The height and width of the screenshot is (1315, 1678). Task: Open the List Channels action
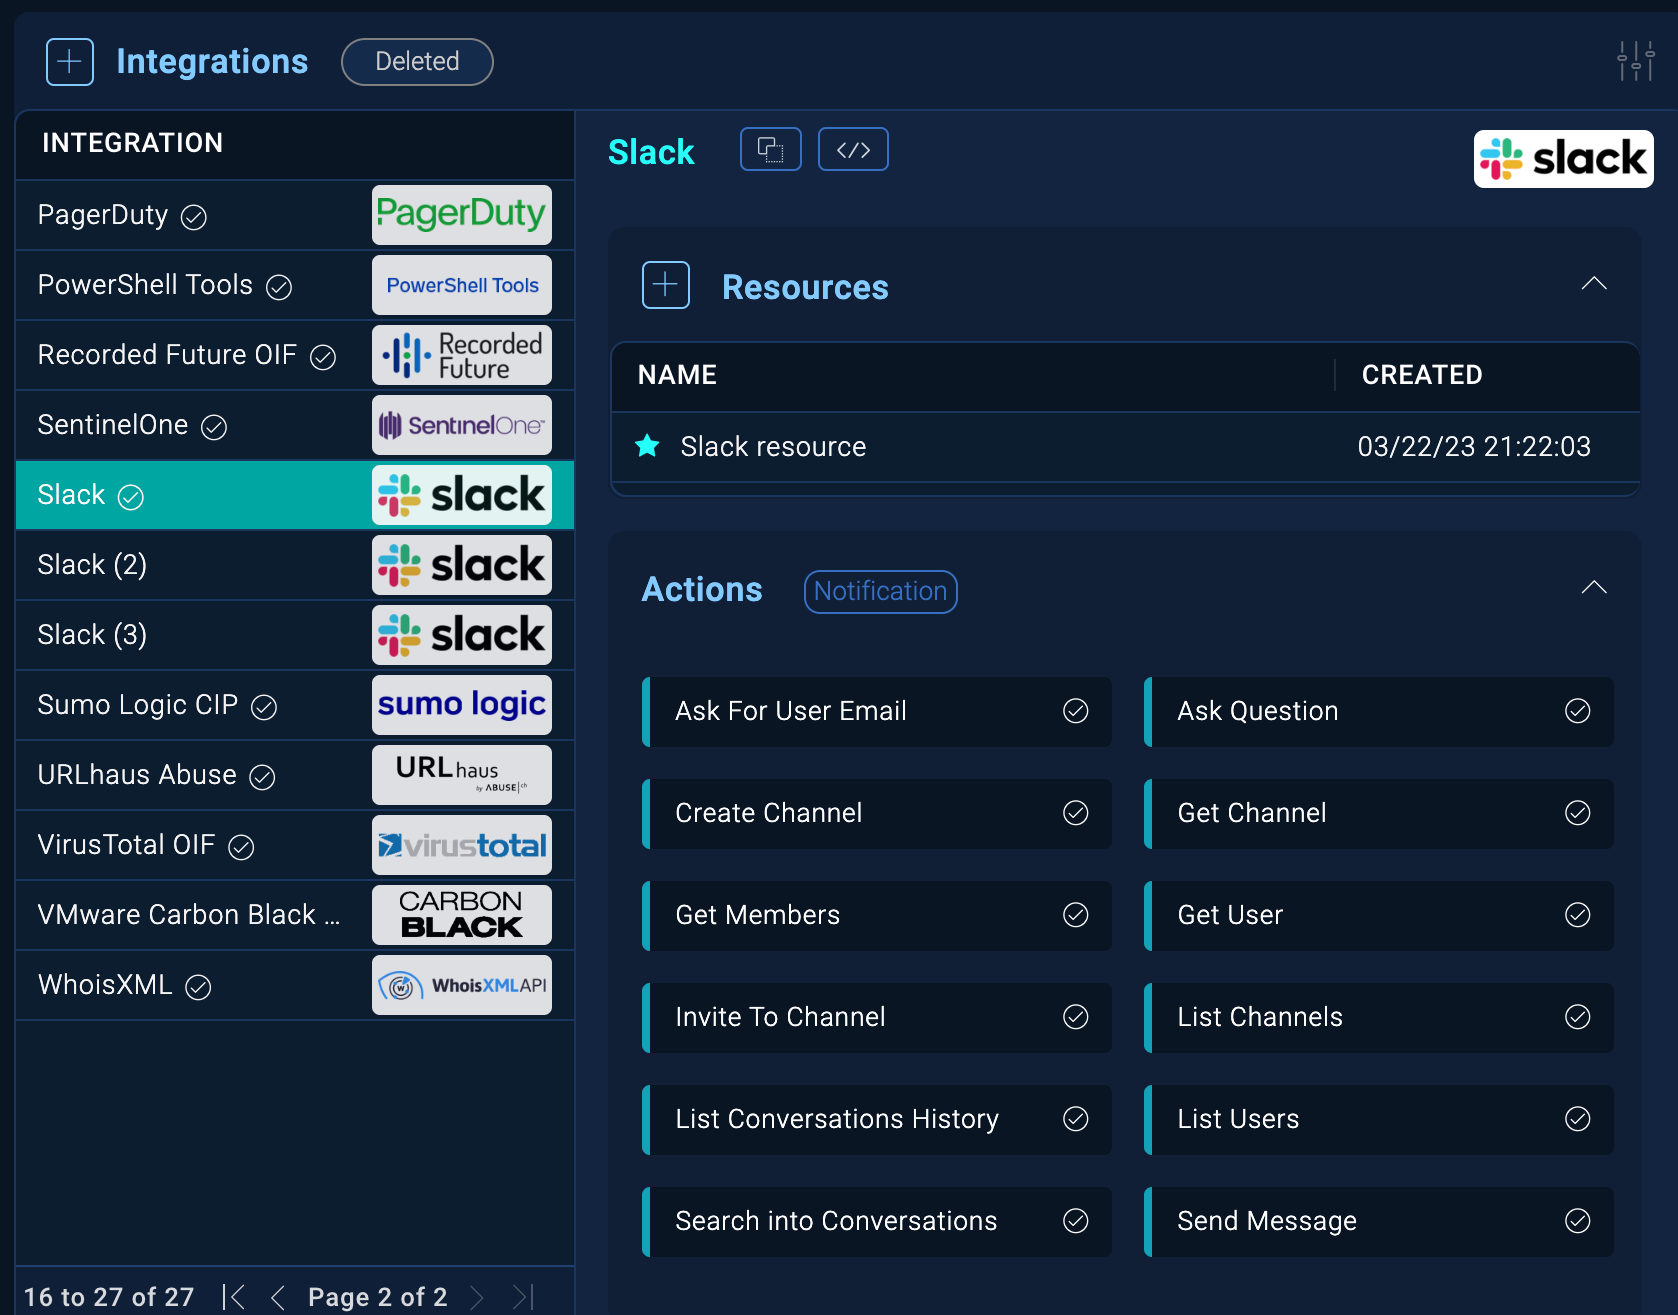pyautogui.click(x=1260, y=1017)
